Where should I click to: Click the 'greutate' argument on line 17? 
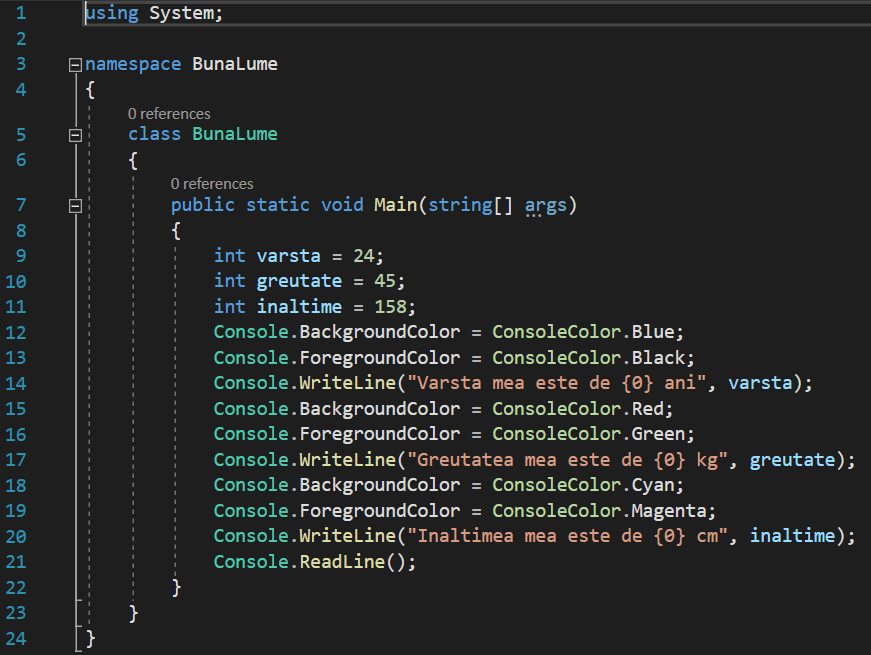pos(792,461)
